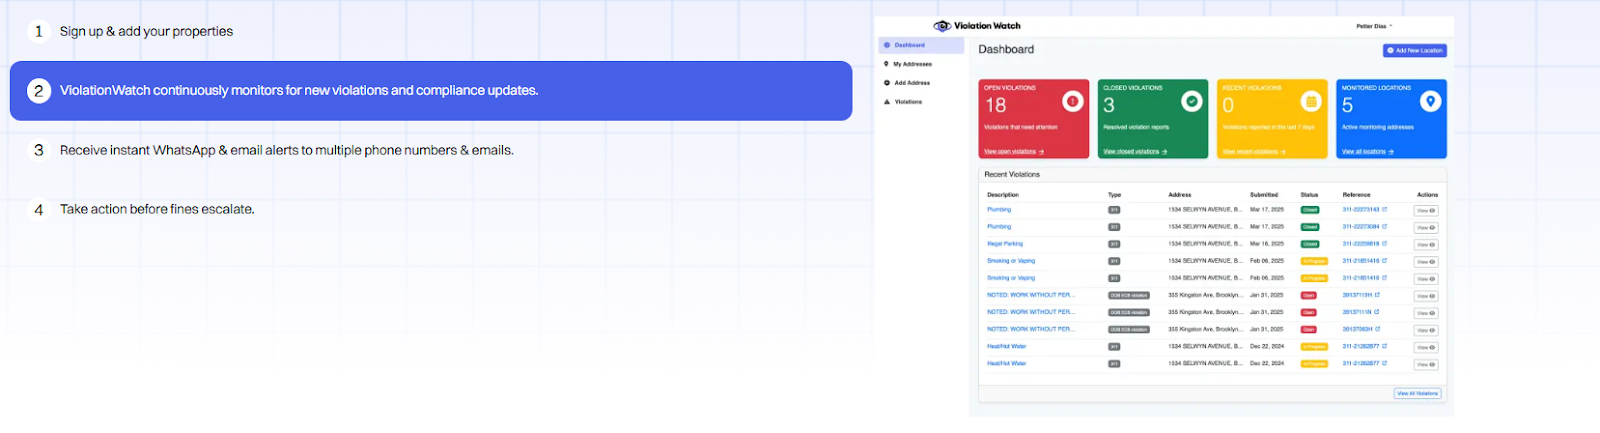Screen dimensions: 1600x433
Task: Click the View button in the 39137113H row
Action: pyautogui.click(x=1426, y=296)
